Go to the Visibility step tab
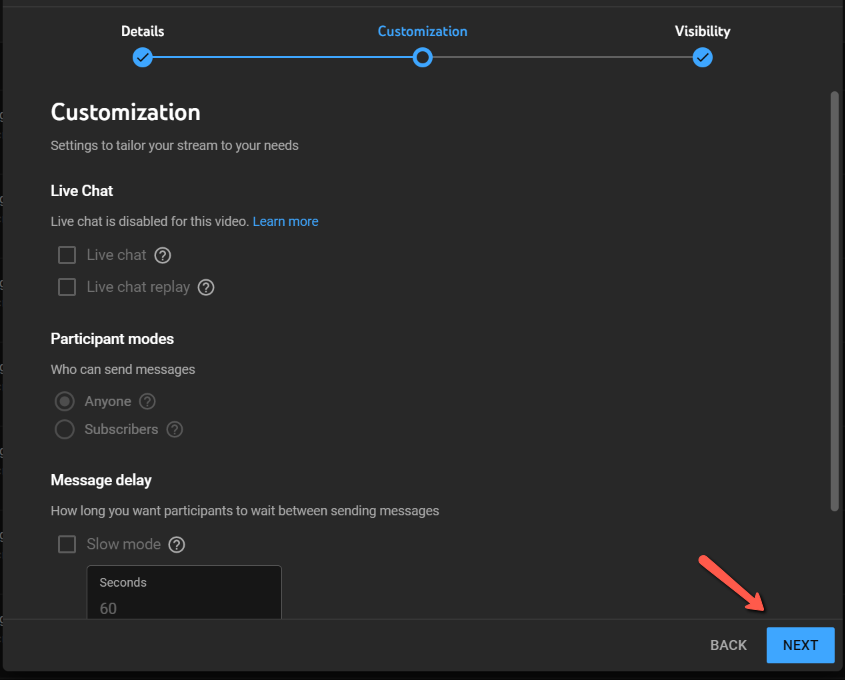 (703, 31)
